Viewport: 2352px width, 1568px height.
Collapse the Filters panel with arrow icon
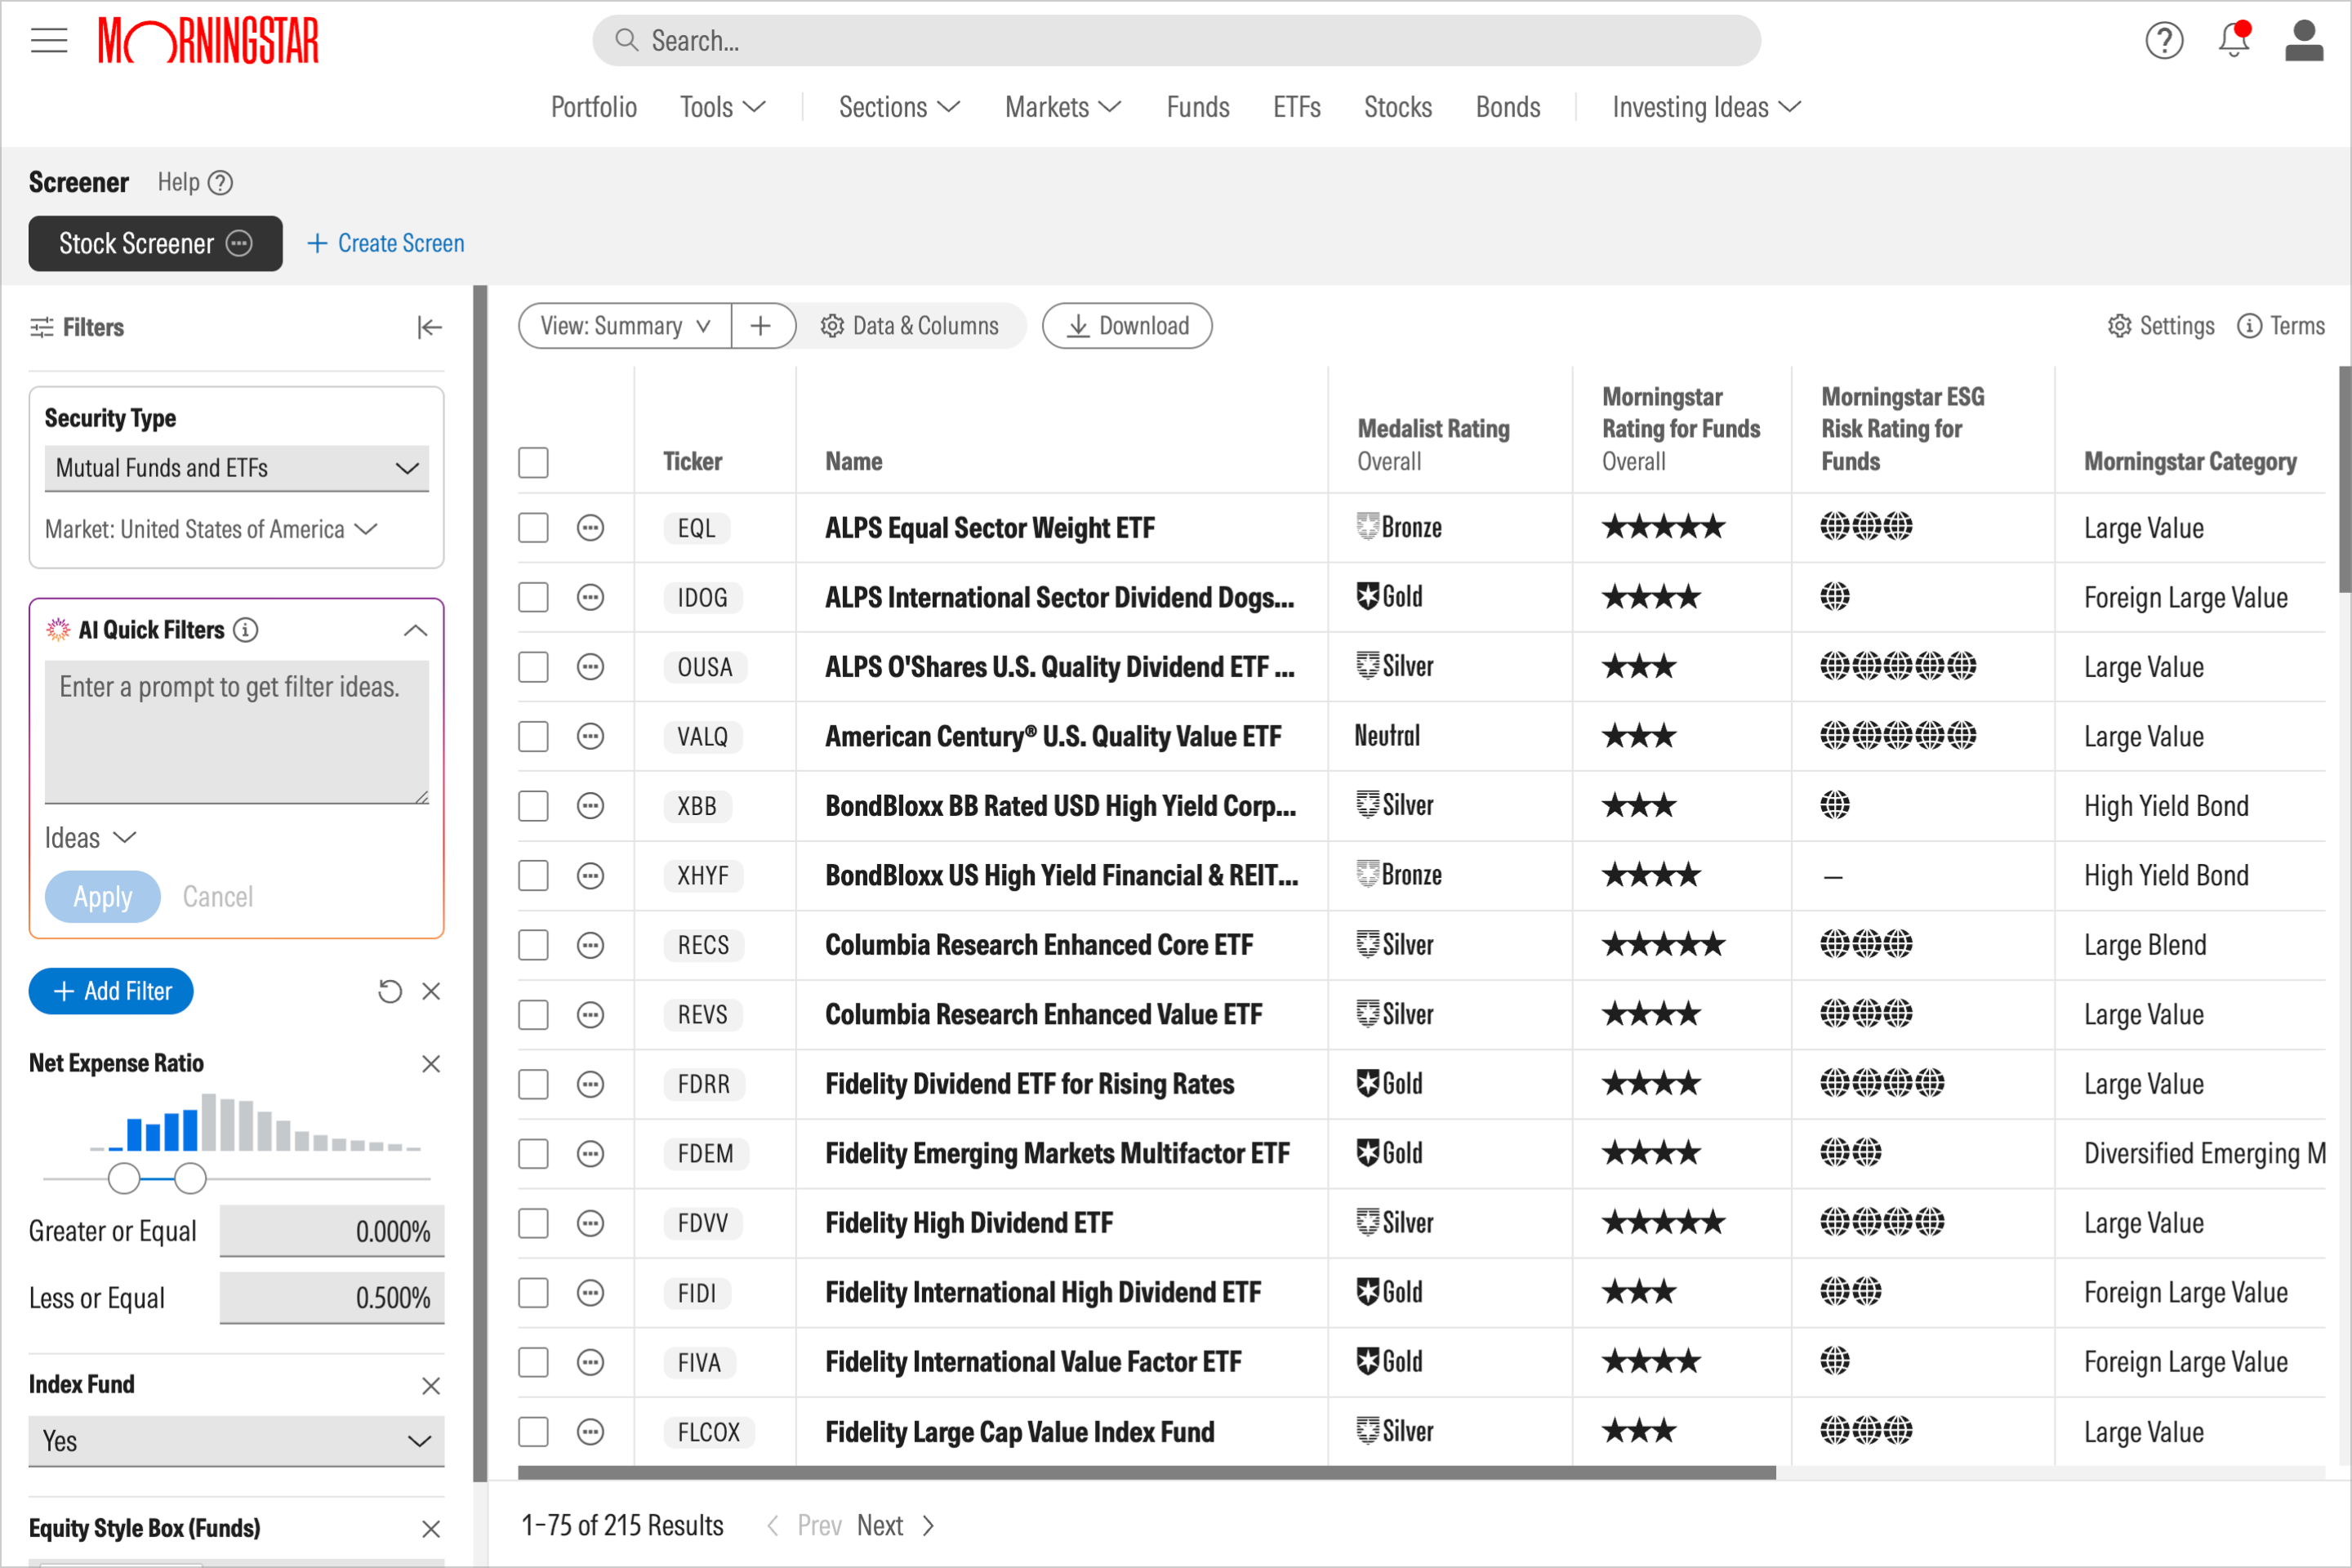click(429, 327)
